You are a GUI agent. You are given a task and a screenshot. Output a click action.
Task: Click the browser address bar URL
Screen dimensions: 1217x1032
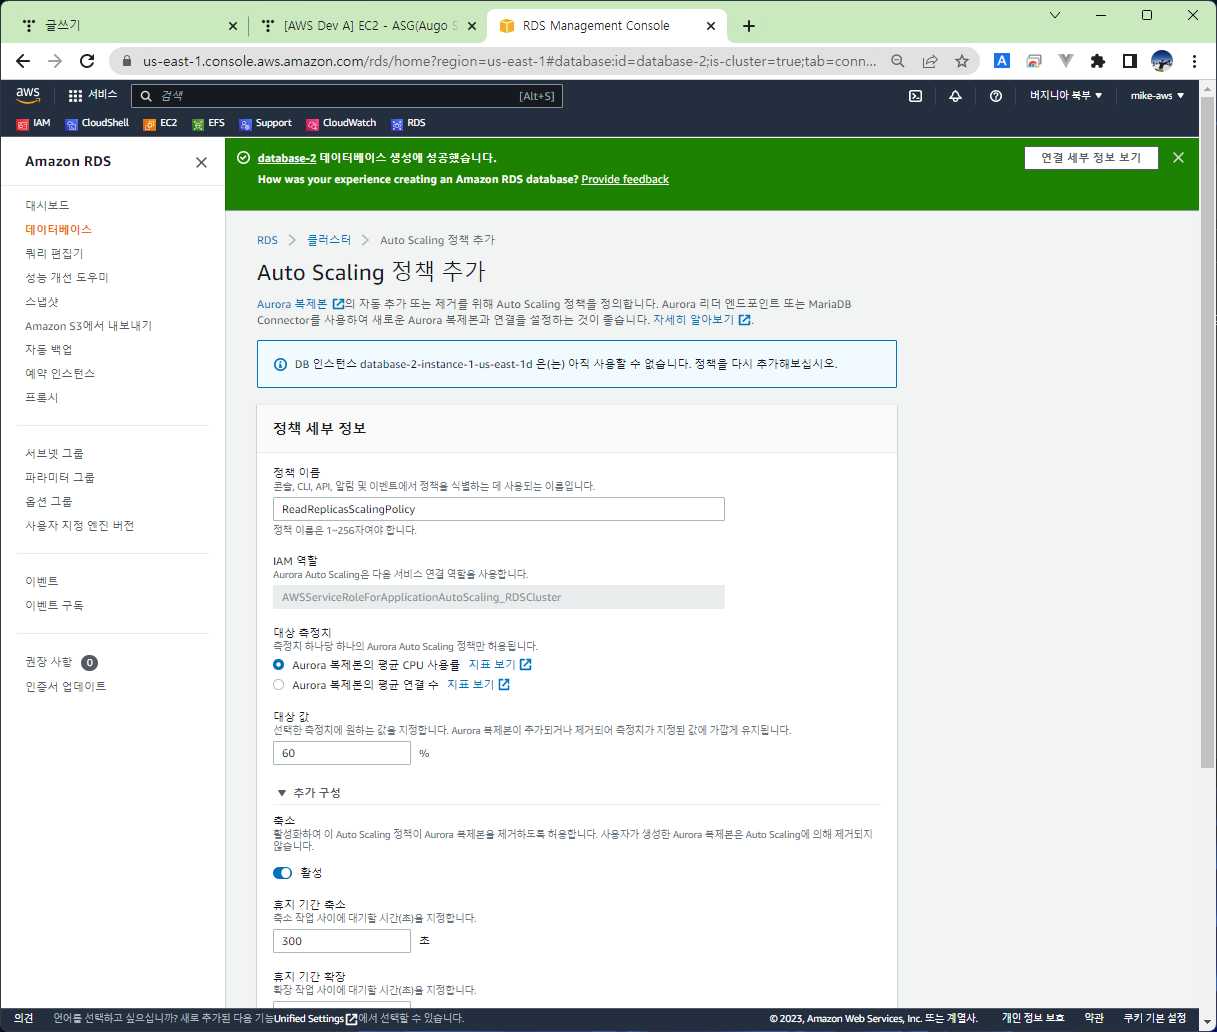[509, 61]
